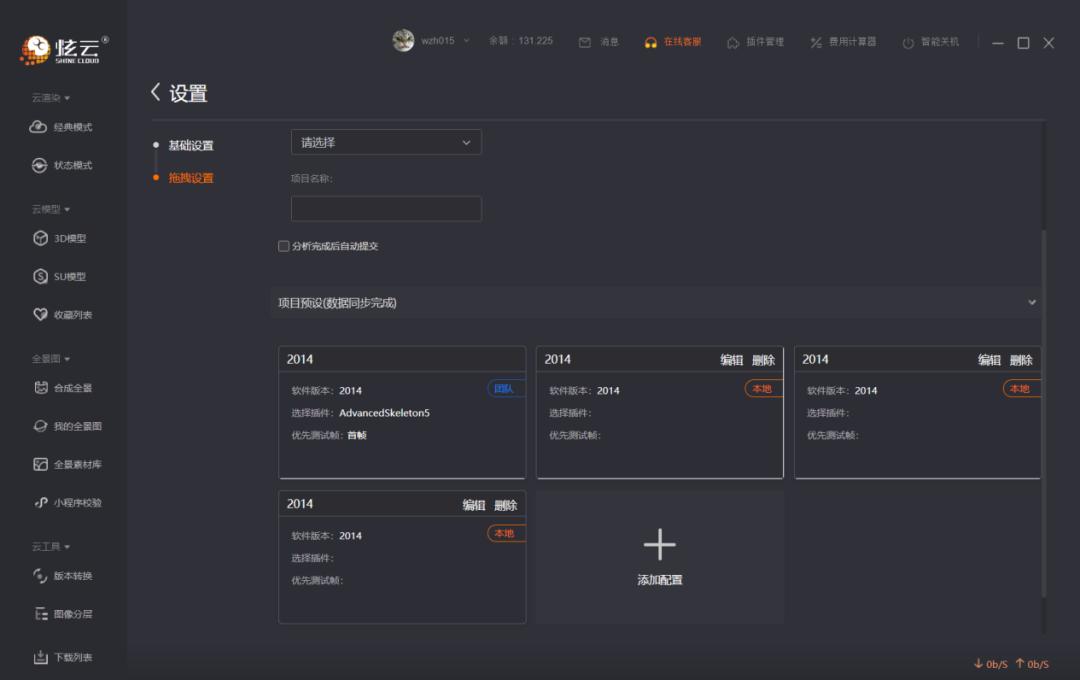Screen dimensions: 1080x680
Task: Select SU模型 from the sidebar
Action: point(60,276)
